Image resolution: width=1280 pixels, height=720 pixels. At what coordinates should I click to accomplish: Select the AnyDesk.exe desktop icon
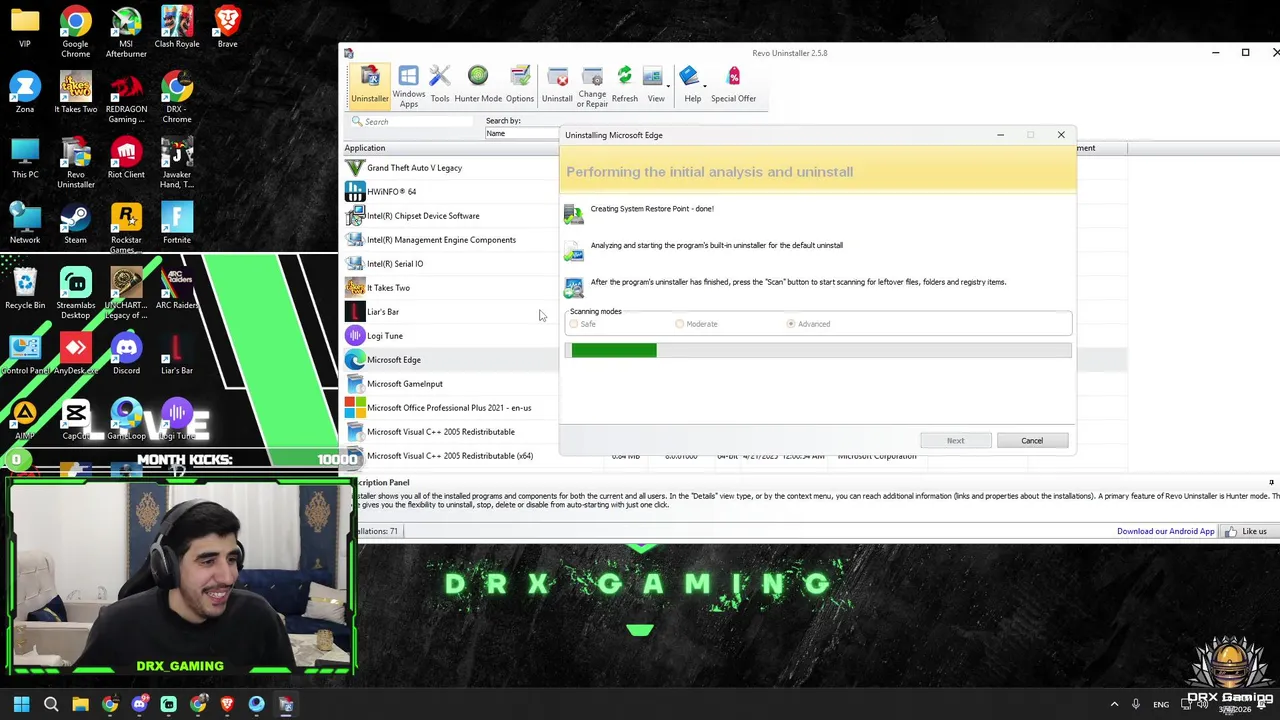point(75,354)
